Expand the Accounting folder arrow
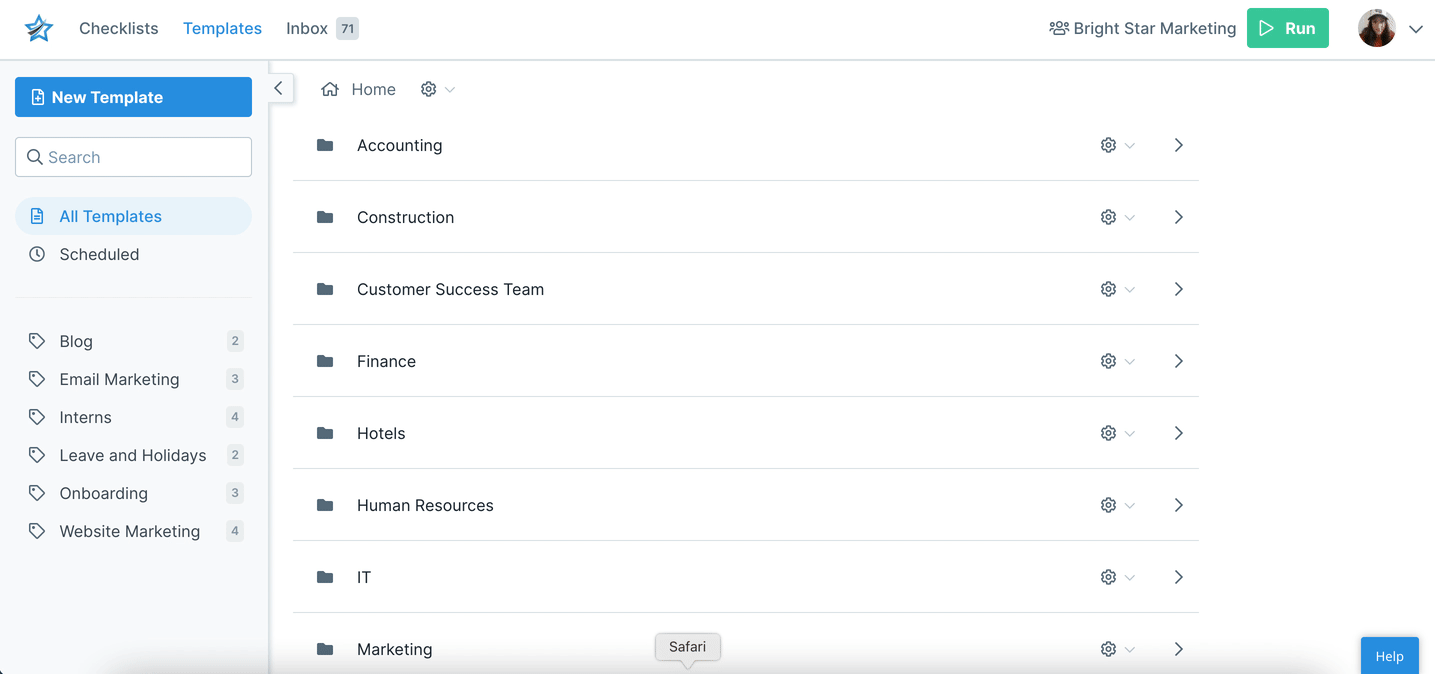 tap(1179, 145)
